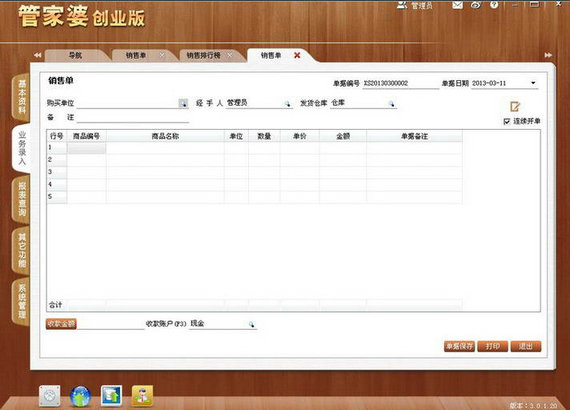
Task: Click the 打印 button
Action: [x=493, y=346]
